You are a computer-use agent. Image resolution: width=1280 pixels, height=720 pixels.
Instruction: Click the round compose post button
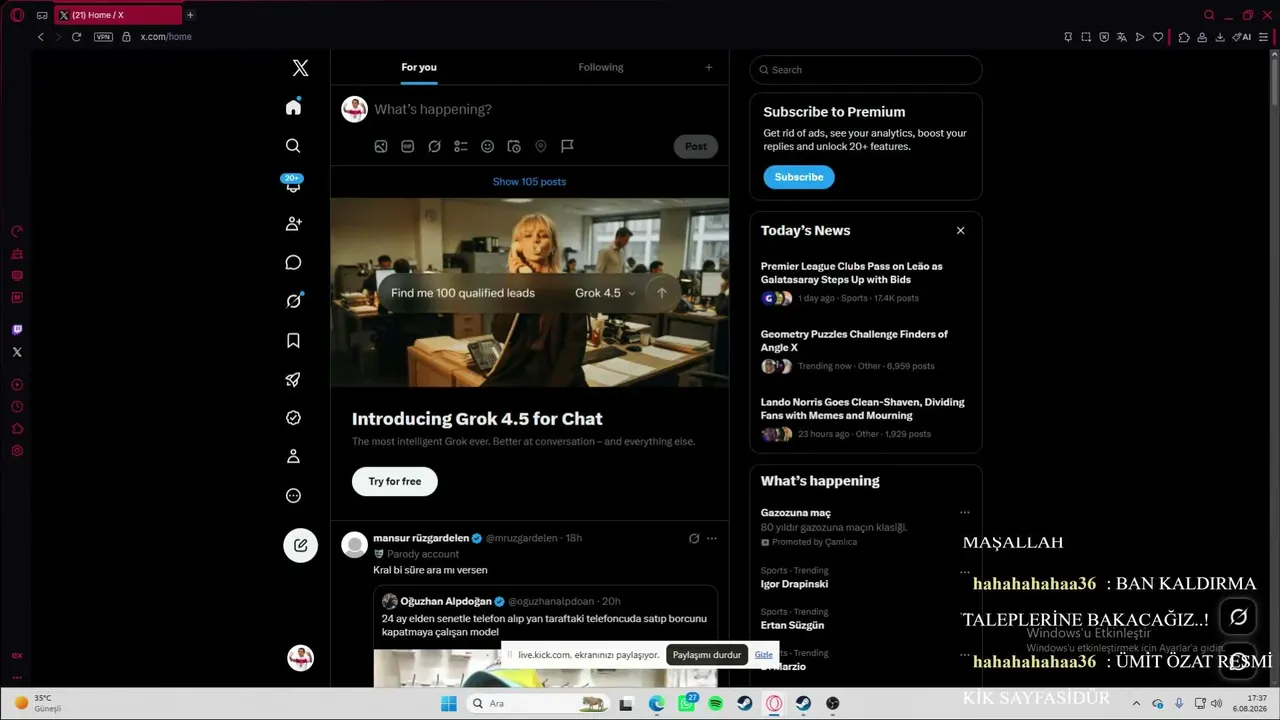click(300, 545)
